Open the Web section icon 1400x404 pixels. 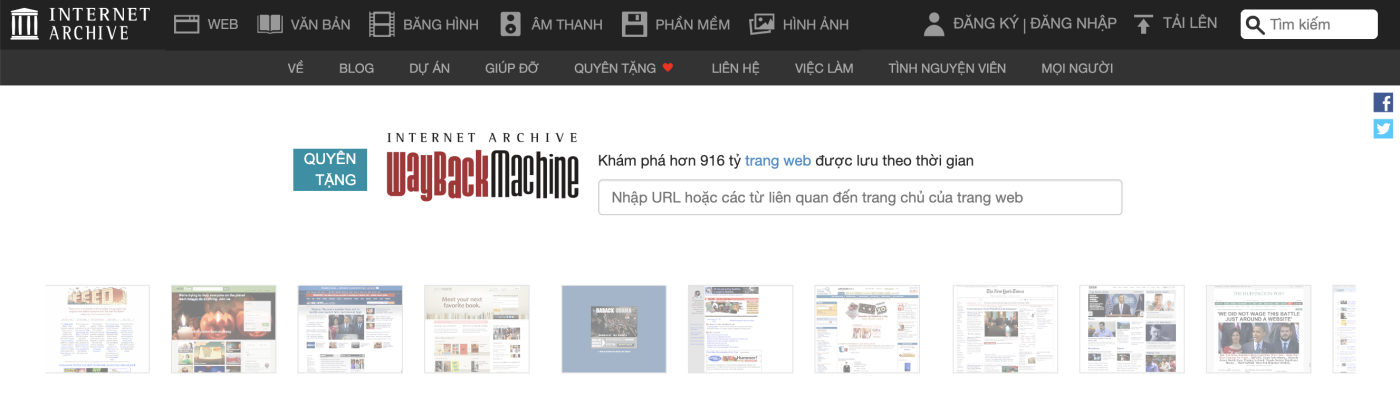coord(187,24)
